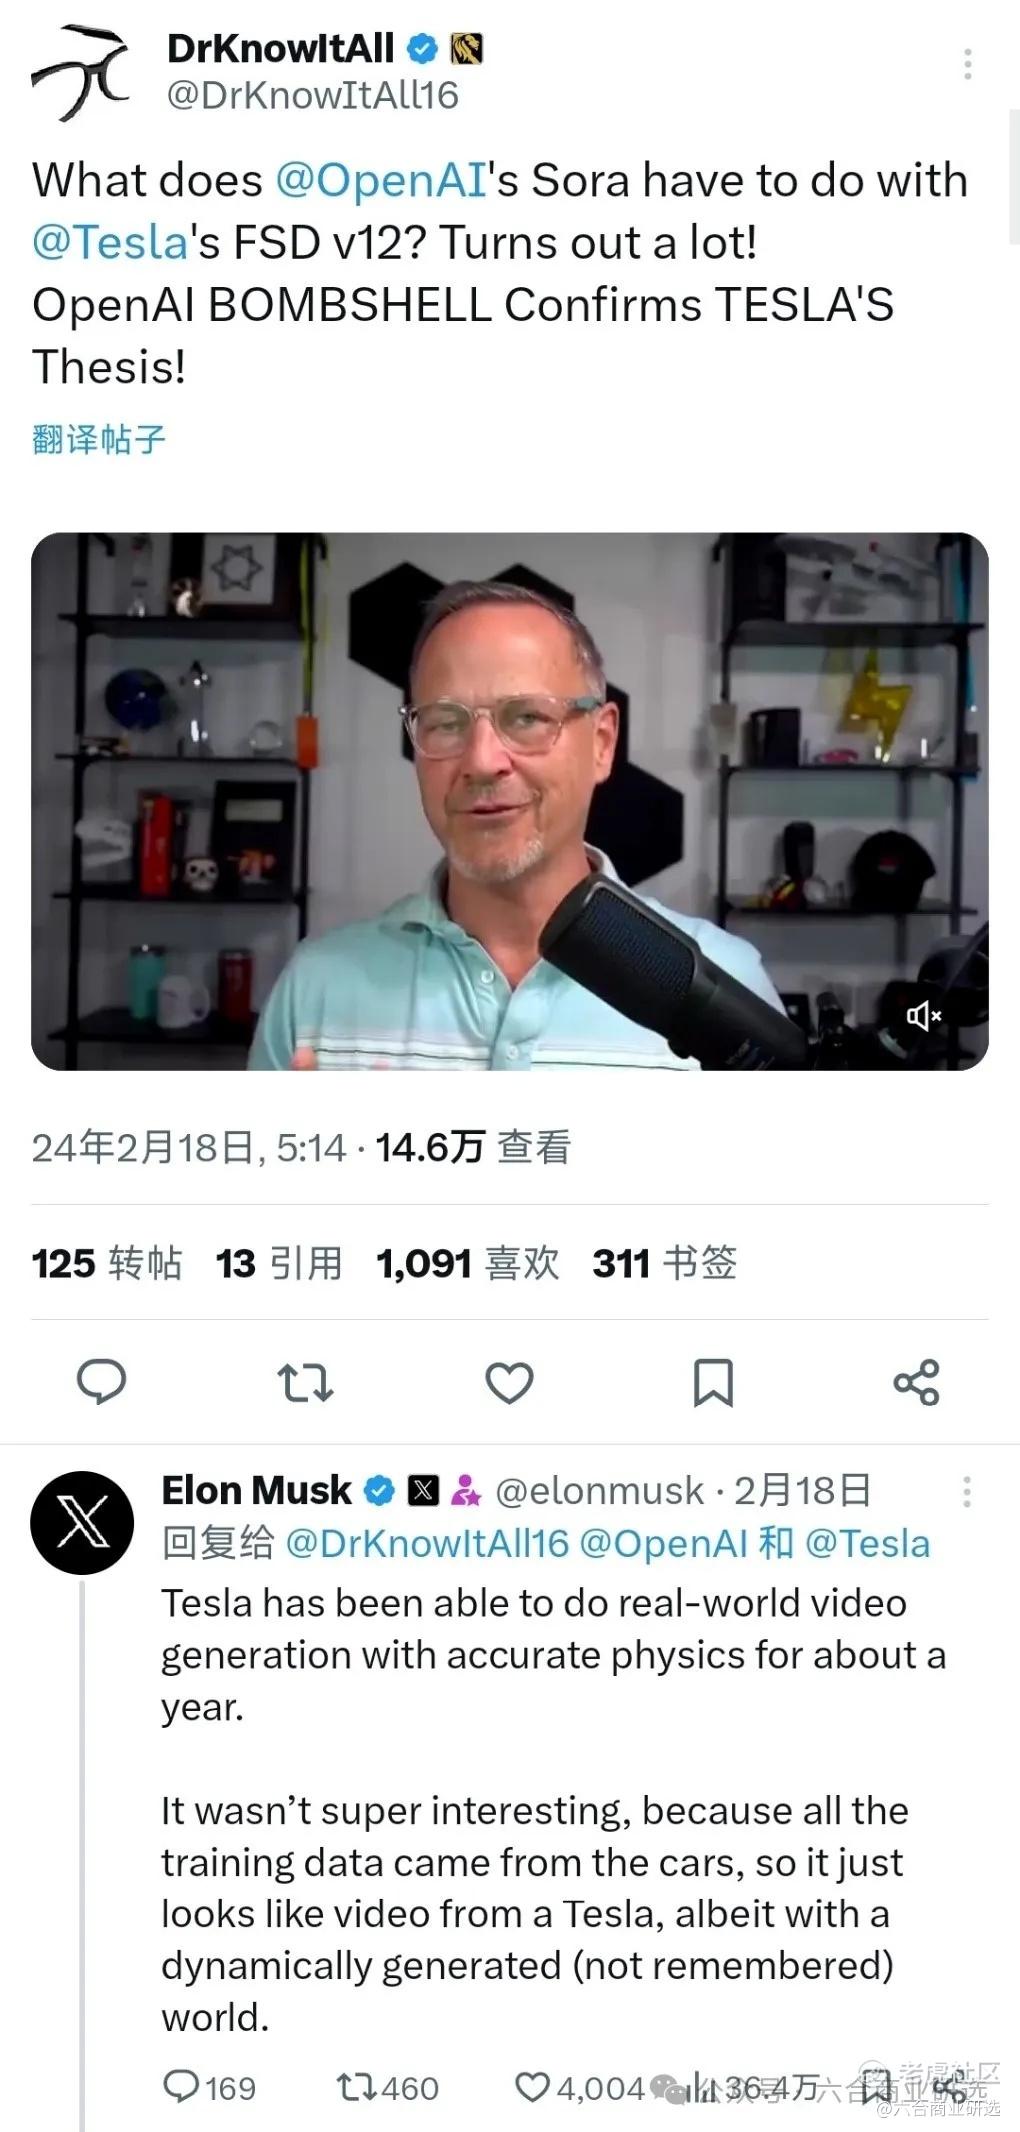Like the DrKnowItAll post with heart icon
Image resolution: width=1020 pixels, height=2132 pixels.
509,1382
